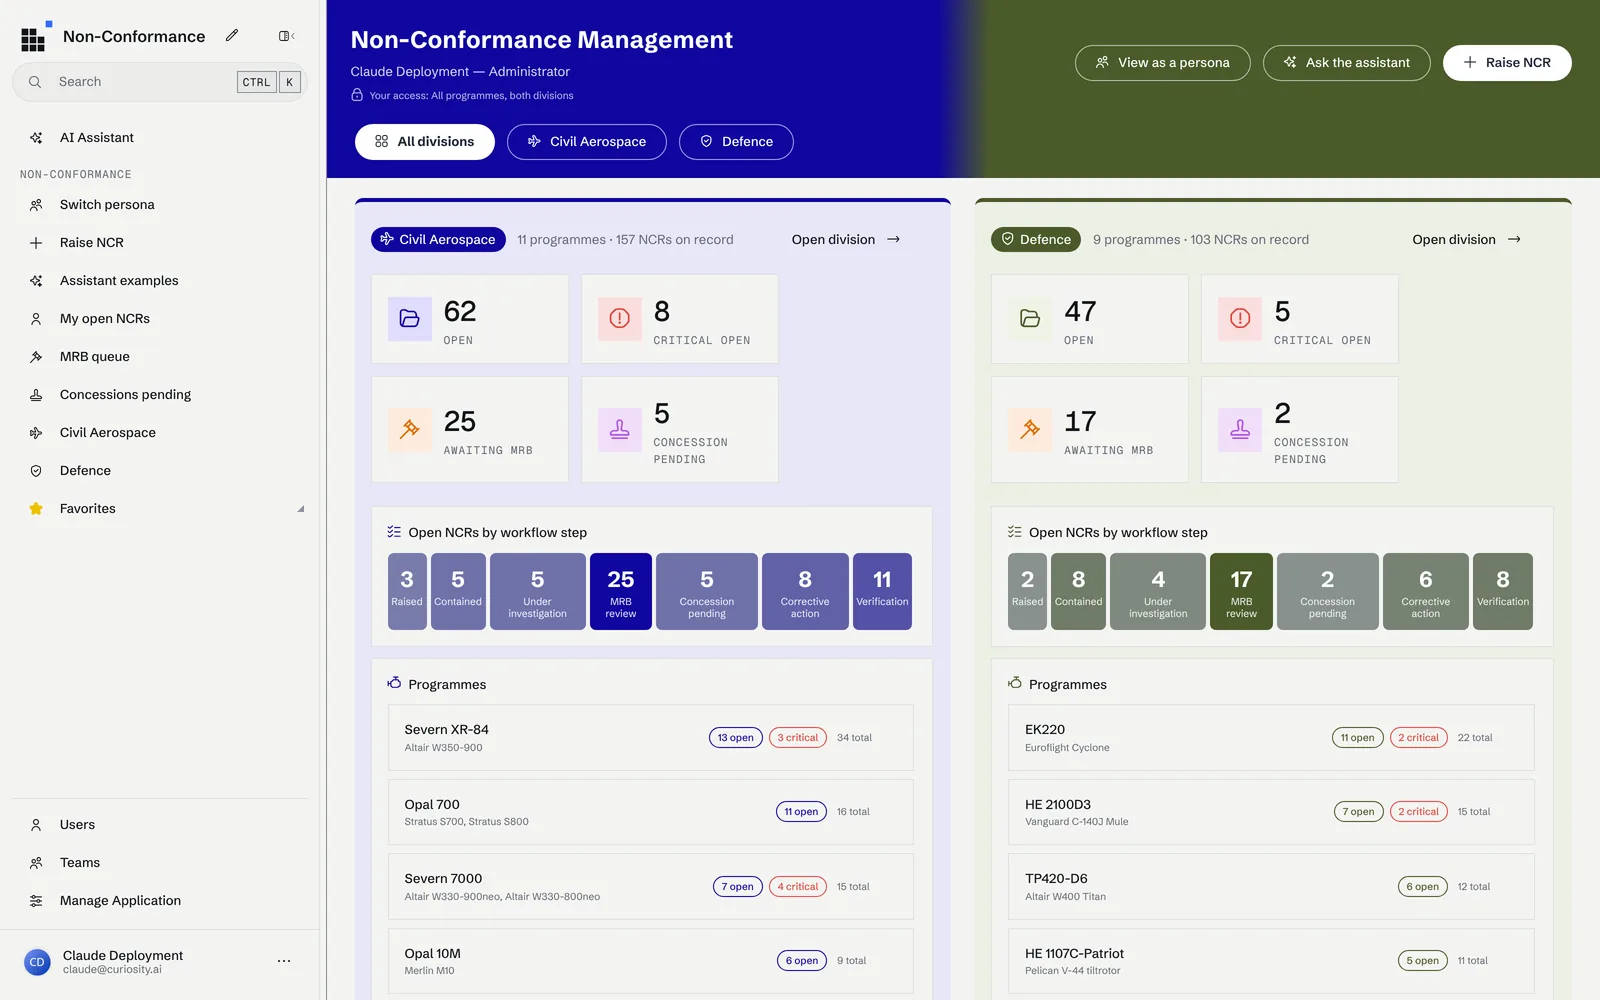The image size is (1600, 1000).
Task: Switch to the Civil Aerospace filter tab
Action: [587, 142]
